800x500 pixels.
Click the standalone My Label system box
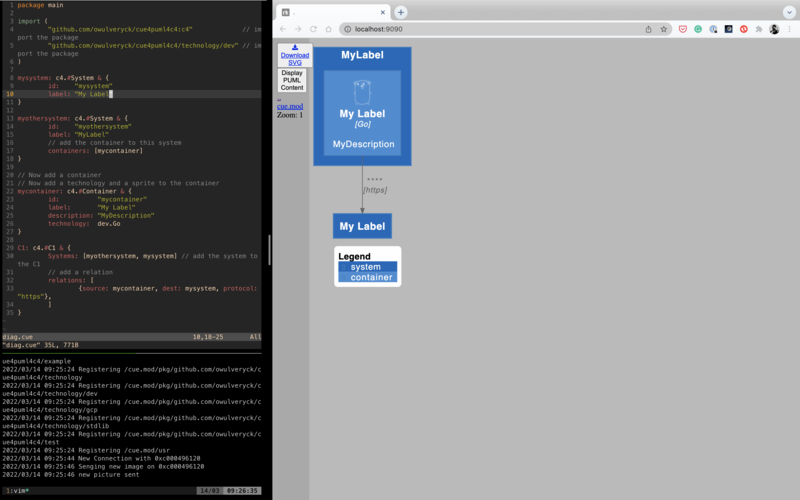[362, 226]
